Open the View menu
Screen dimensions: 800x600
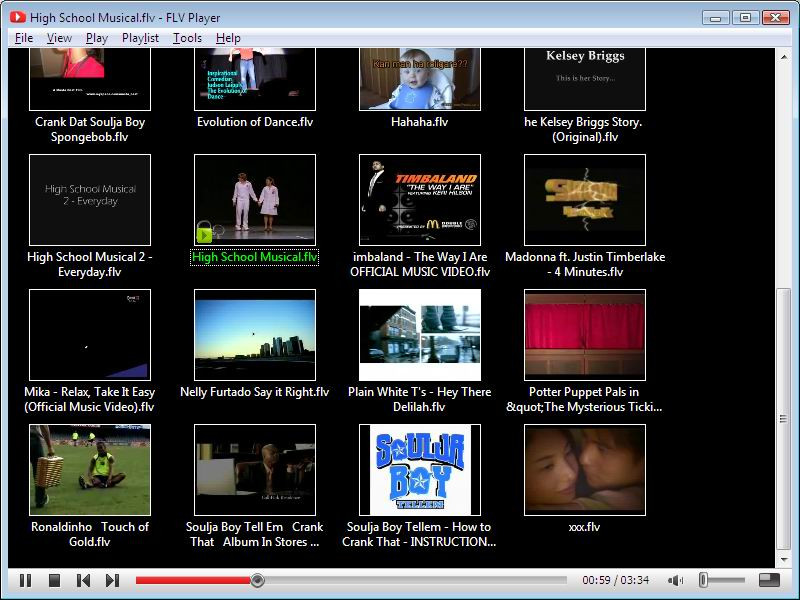click(x=59, y=38)
